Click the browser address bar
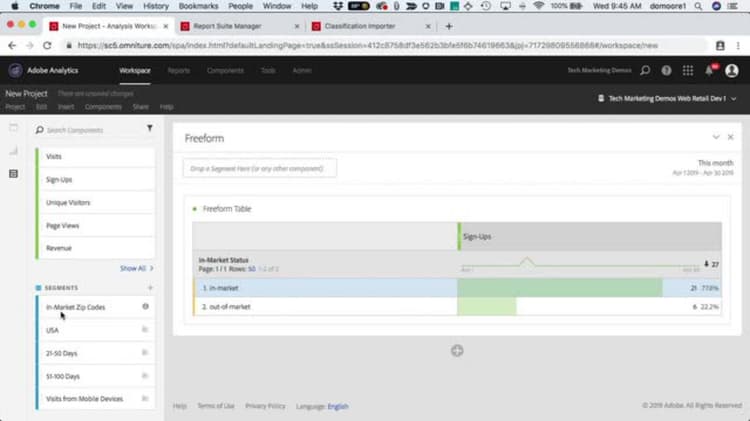 (385, 45)
